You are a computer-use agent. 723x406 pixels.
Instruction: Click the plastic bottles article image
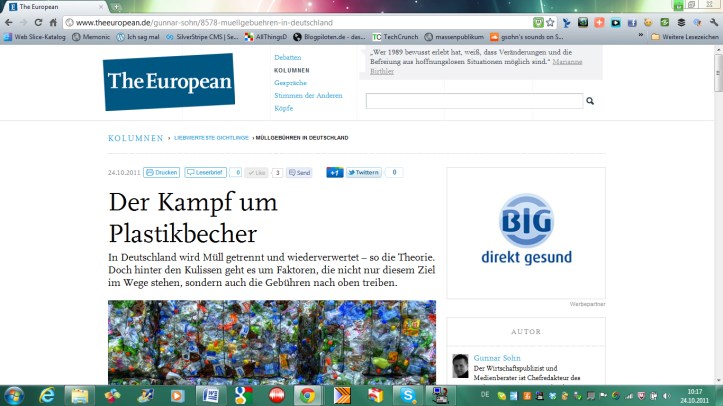click(x=272, y=342)
